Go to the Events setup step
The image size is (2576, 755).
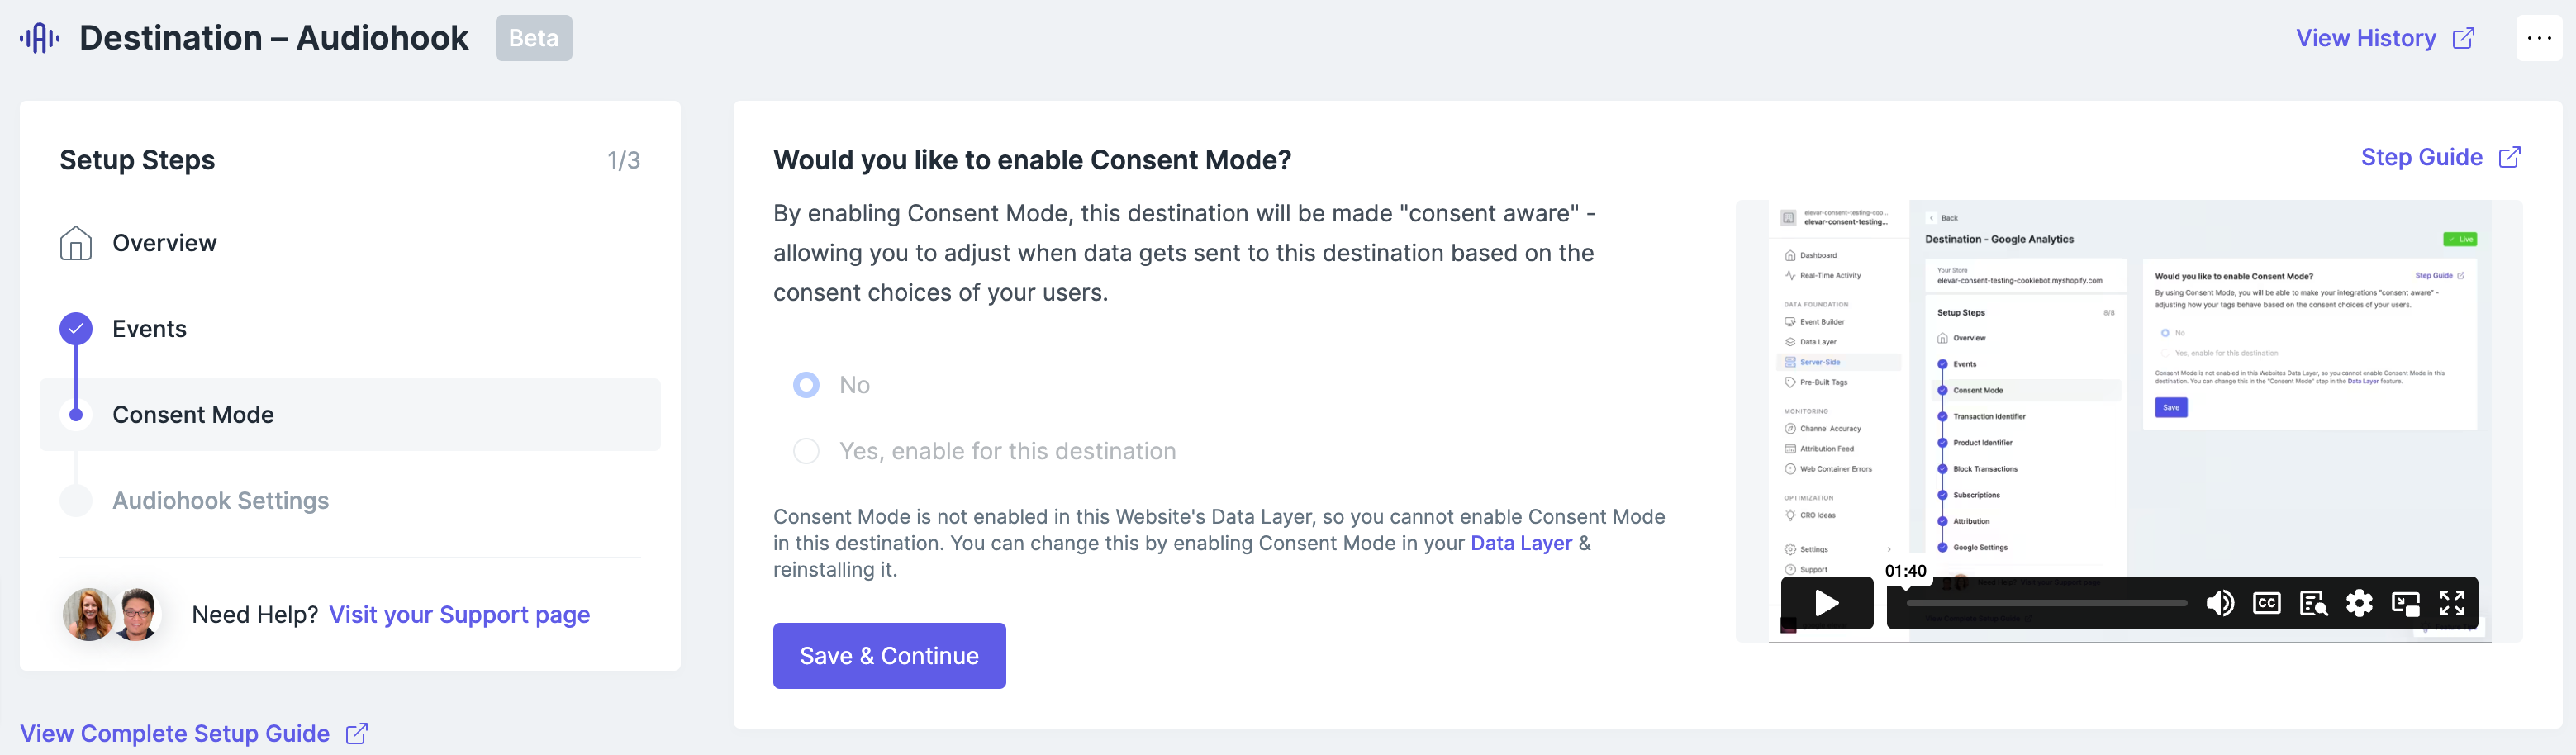149,329
